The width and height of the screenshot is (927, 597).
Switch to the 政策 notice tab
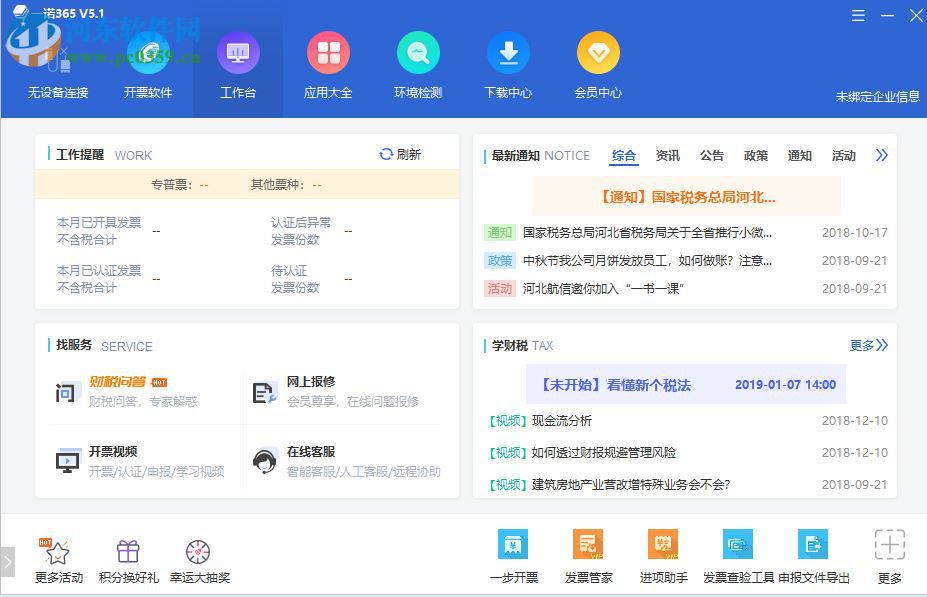(756, 155)
